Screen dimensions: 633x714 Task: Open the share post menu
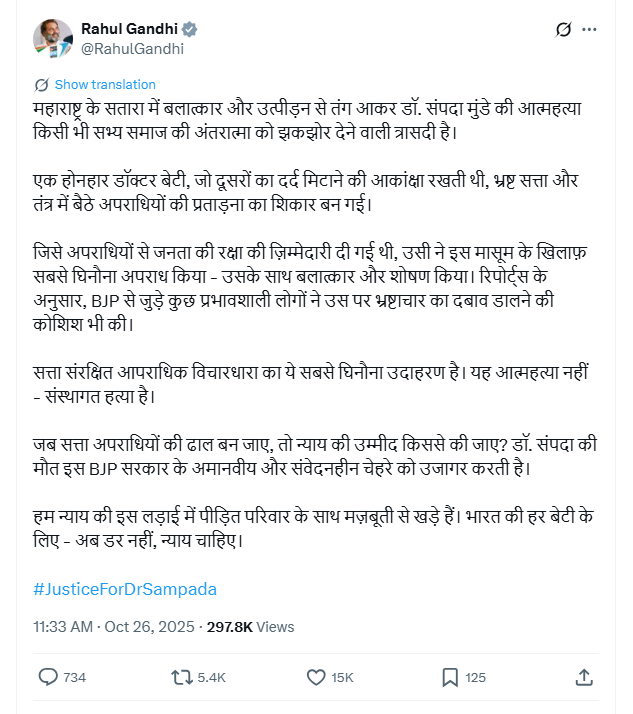(x=585, y=677)
